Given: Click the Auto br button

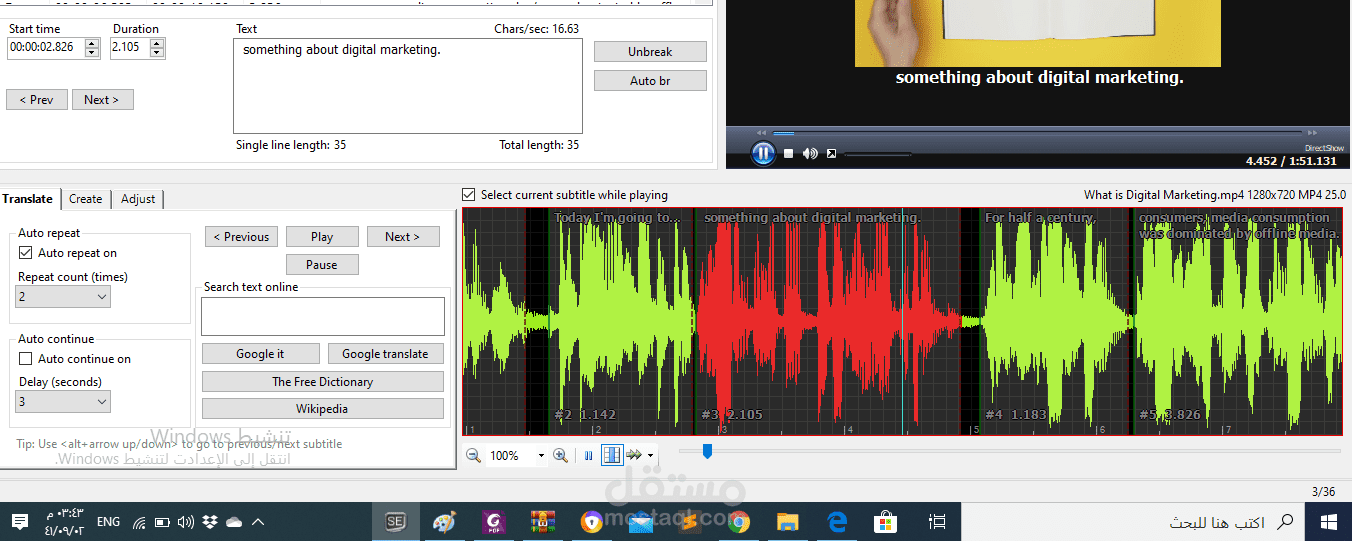Looking at the screenshot, I should tap(650, 81).
